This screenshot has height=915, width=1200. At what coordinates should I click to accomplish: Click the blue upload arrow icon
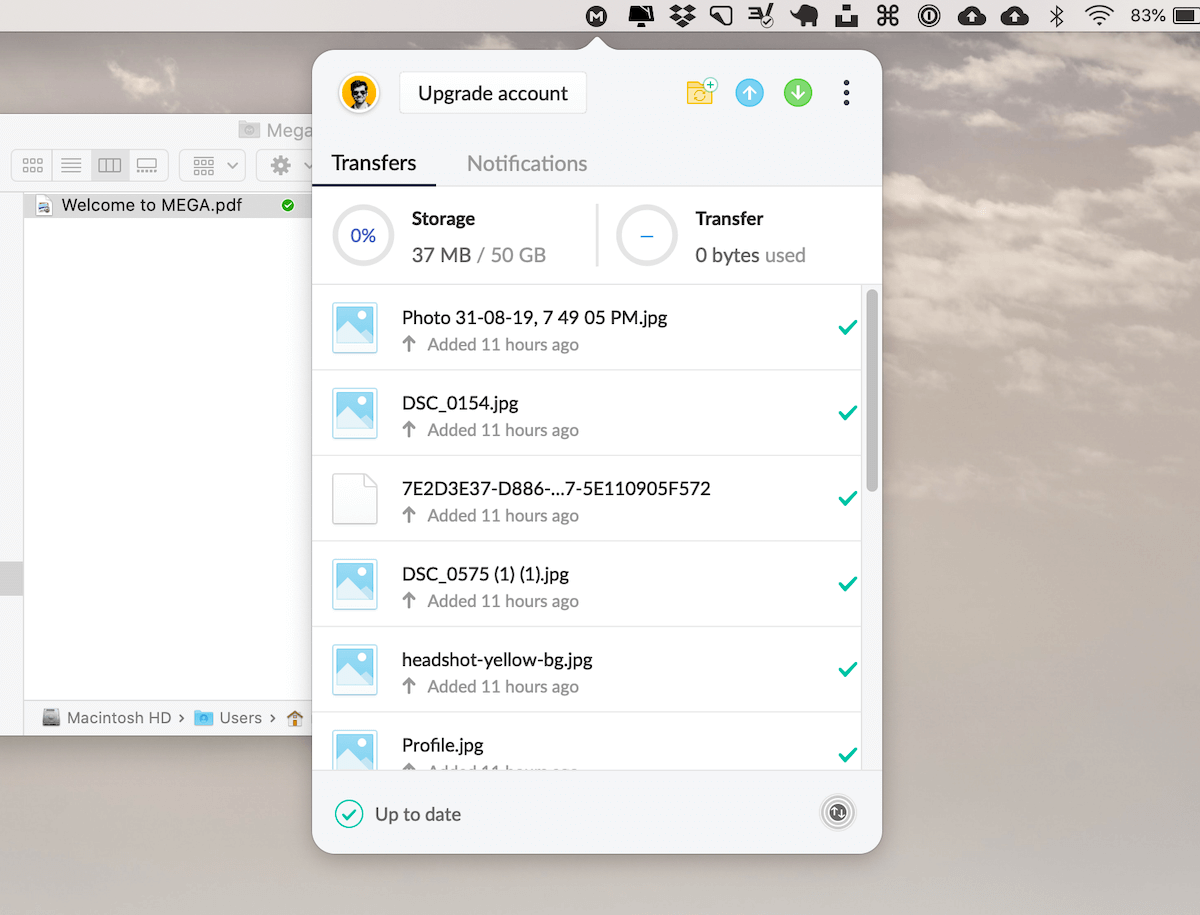tap(749, 92)
